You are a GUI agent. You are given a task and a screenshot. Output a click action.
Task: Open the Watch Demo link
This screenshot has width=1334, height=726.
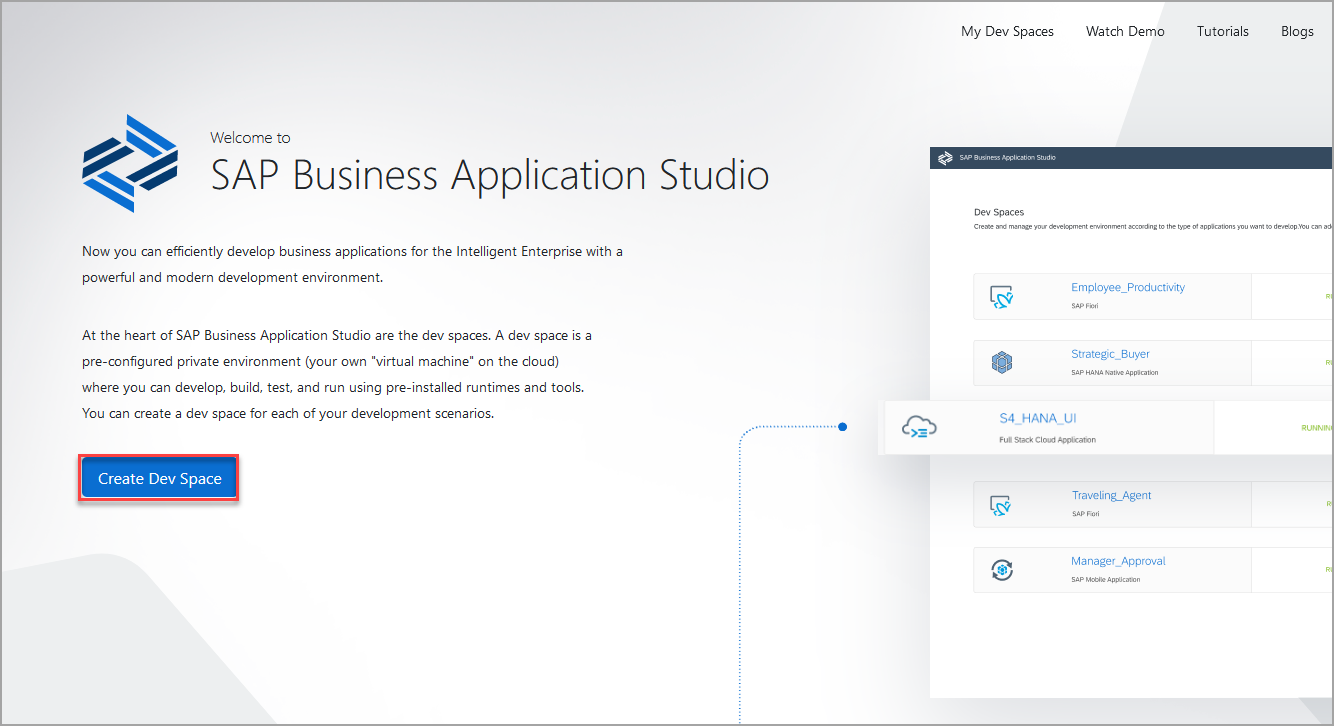pyautogui.click(x=1125, y=31)
